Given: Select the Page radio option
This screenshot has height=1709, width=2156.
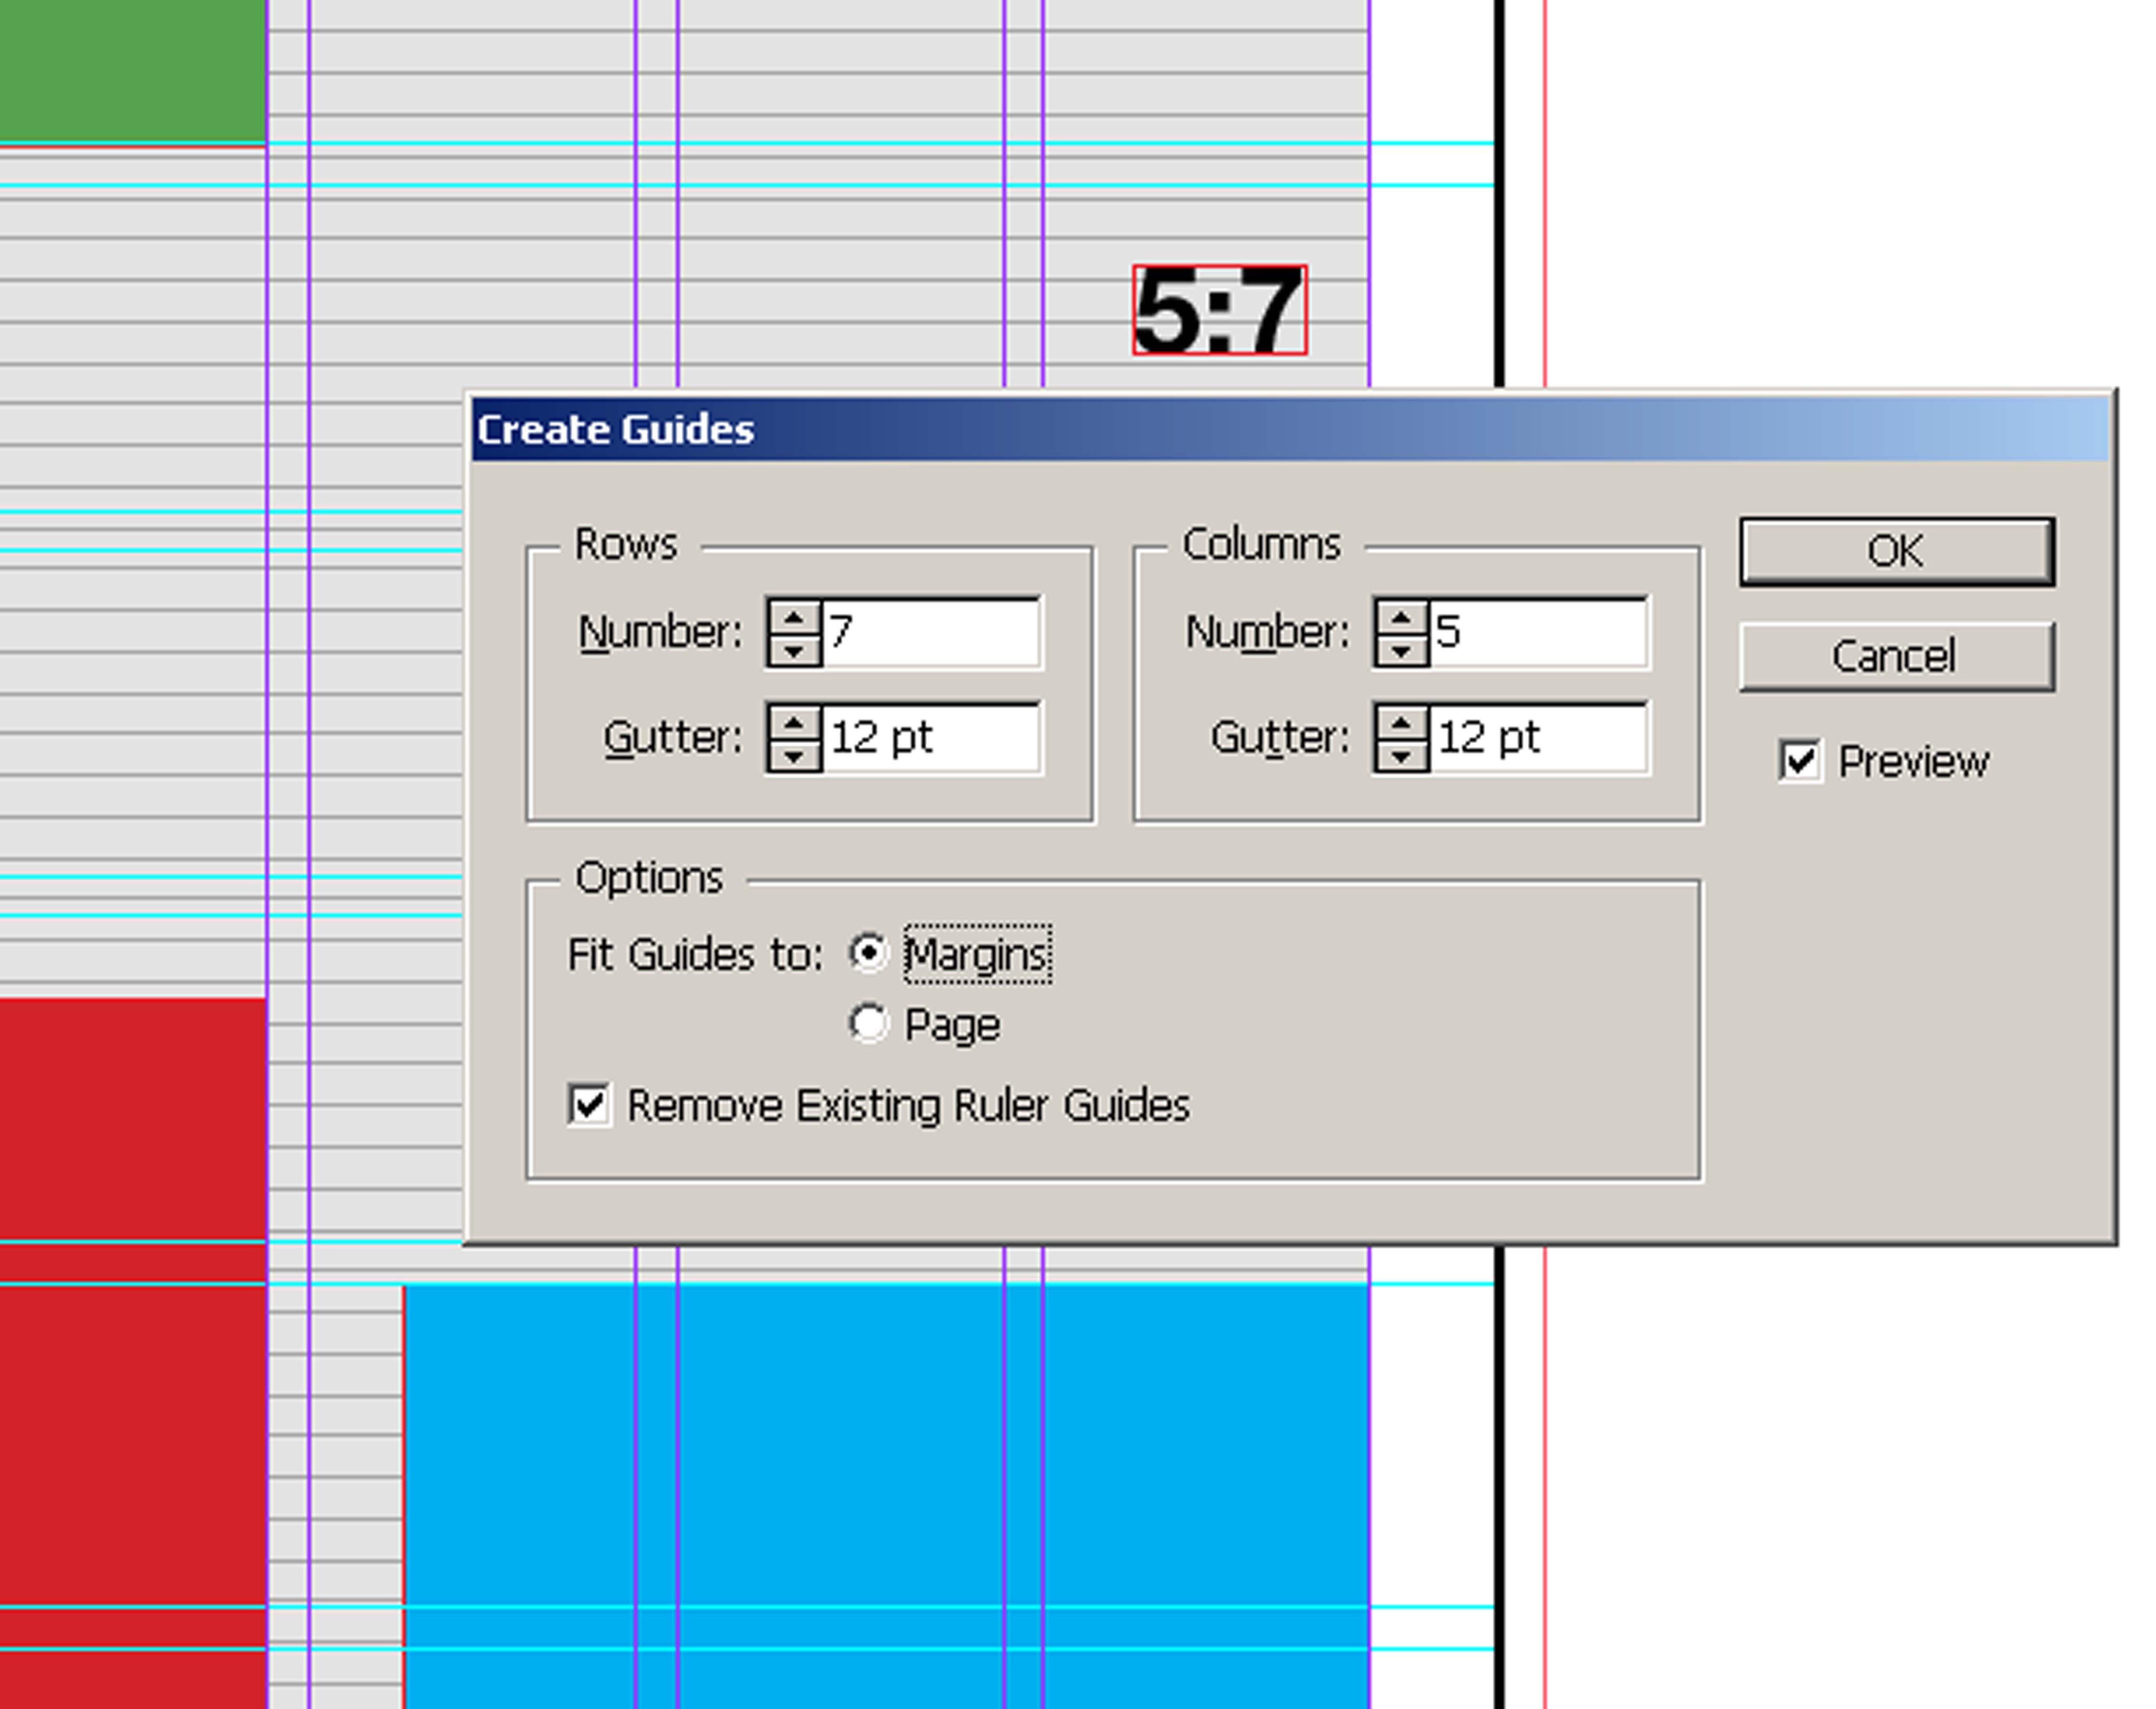Looking at the screenshot, I should click(x=868, y=1023).
